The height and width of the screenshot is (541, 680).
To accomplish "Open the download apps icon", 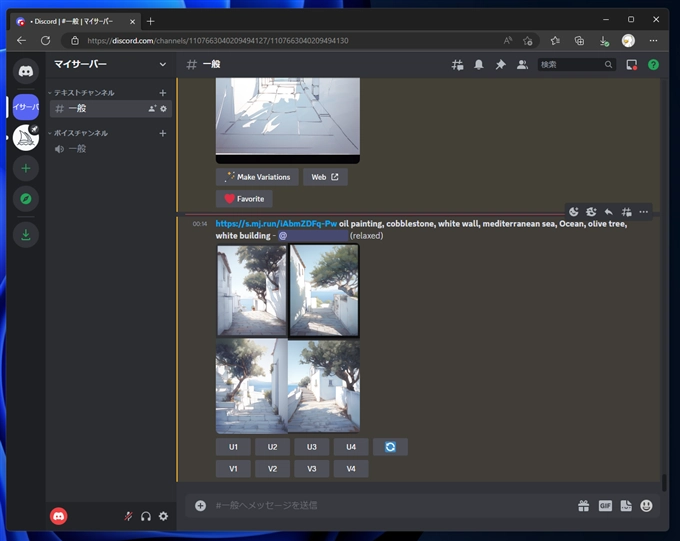I will pos(26,235).
